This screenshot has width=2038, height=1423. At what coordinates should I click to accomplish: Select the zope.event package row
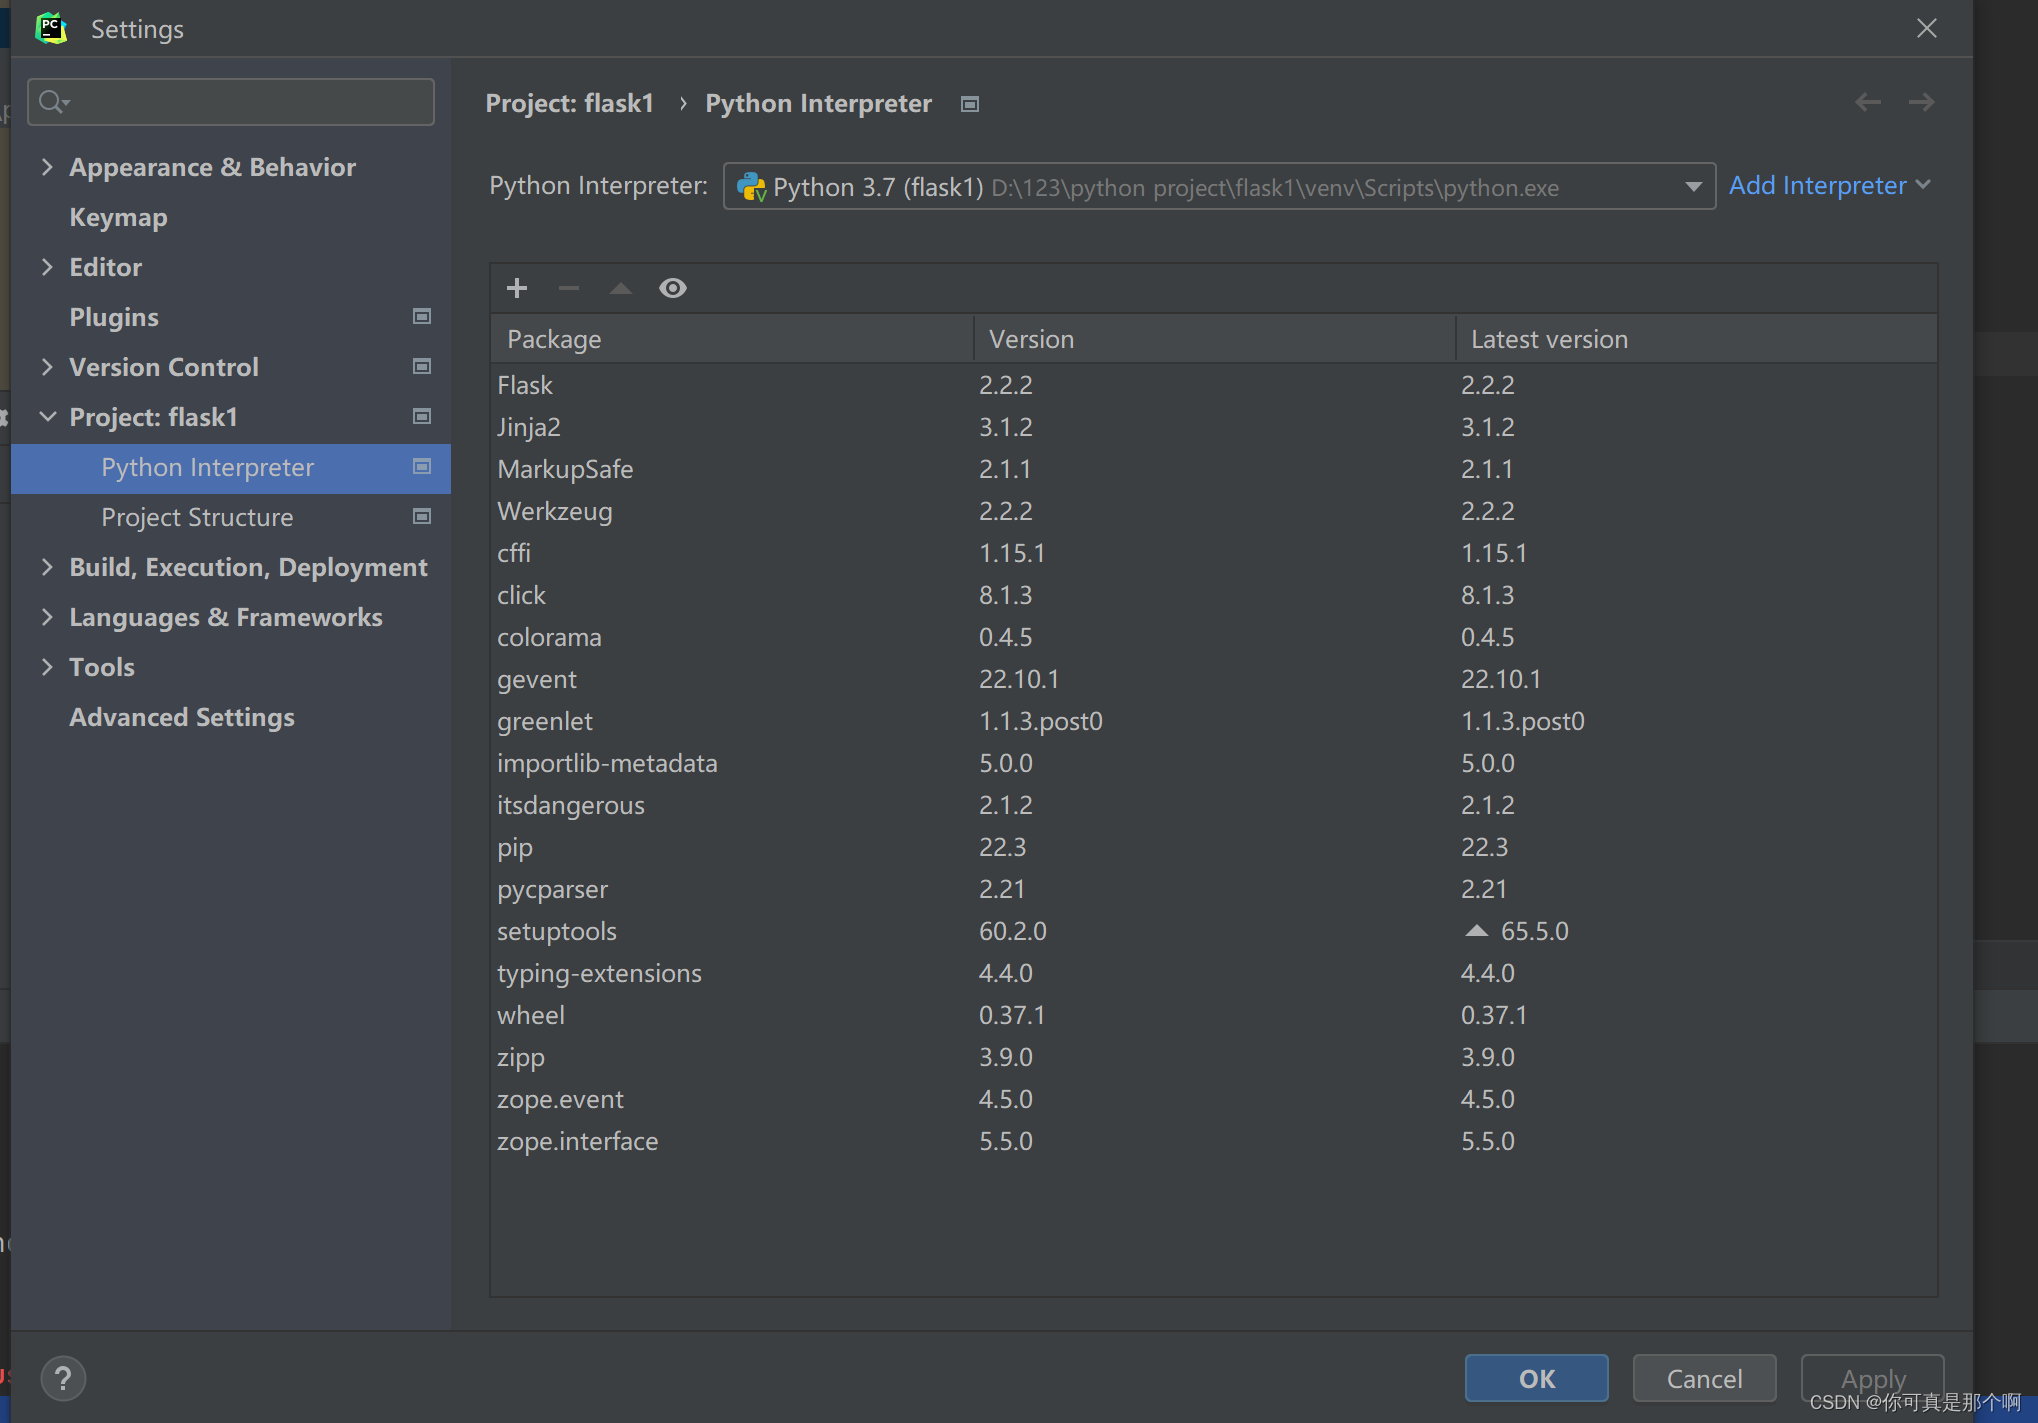tap(1214, 1099)
